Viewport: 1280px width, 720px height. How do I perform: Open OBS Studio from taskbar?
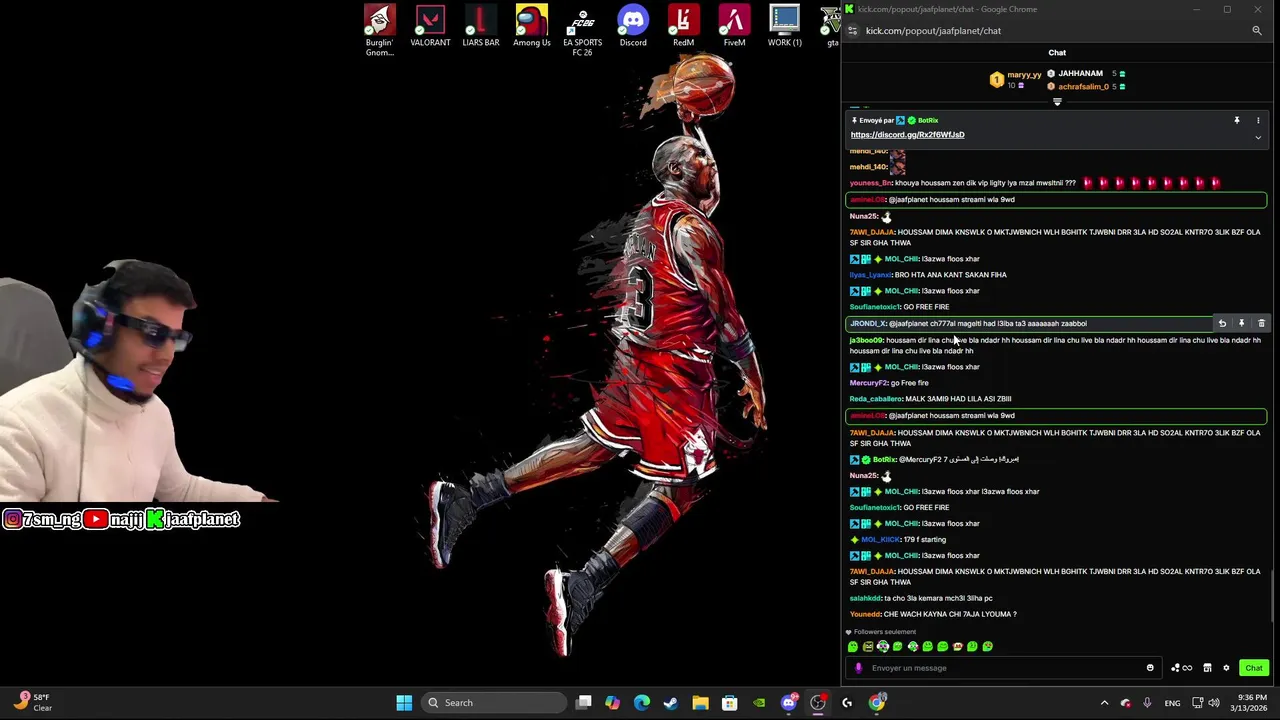818,703
